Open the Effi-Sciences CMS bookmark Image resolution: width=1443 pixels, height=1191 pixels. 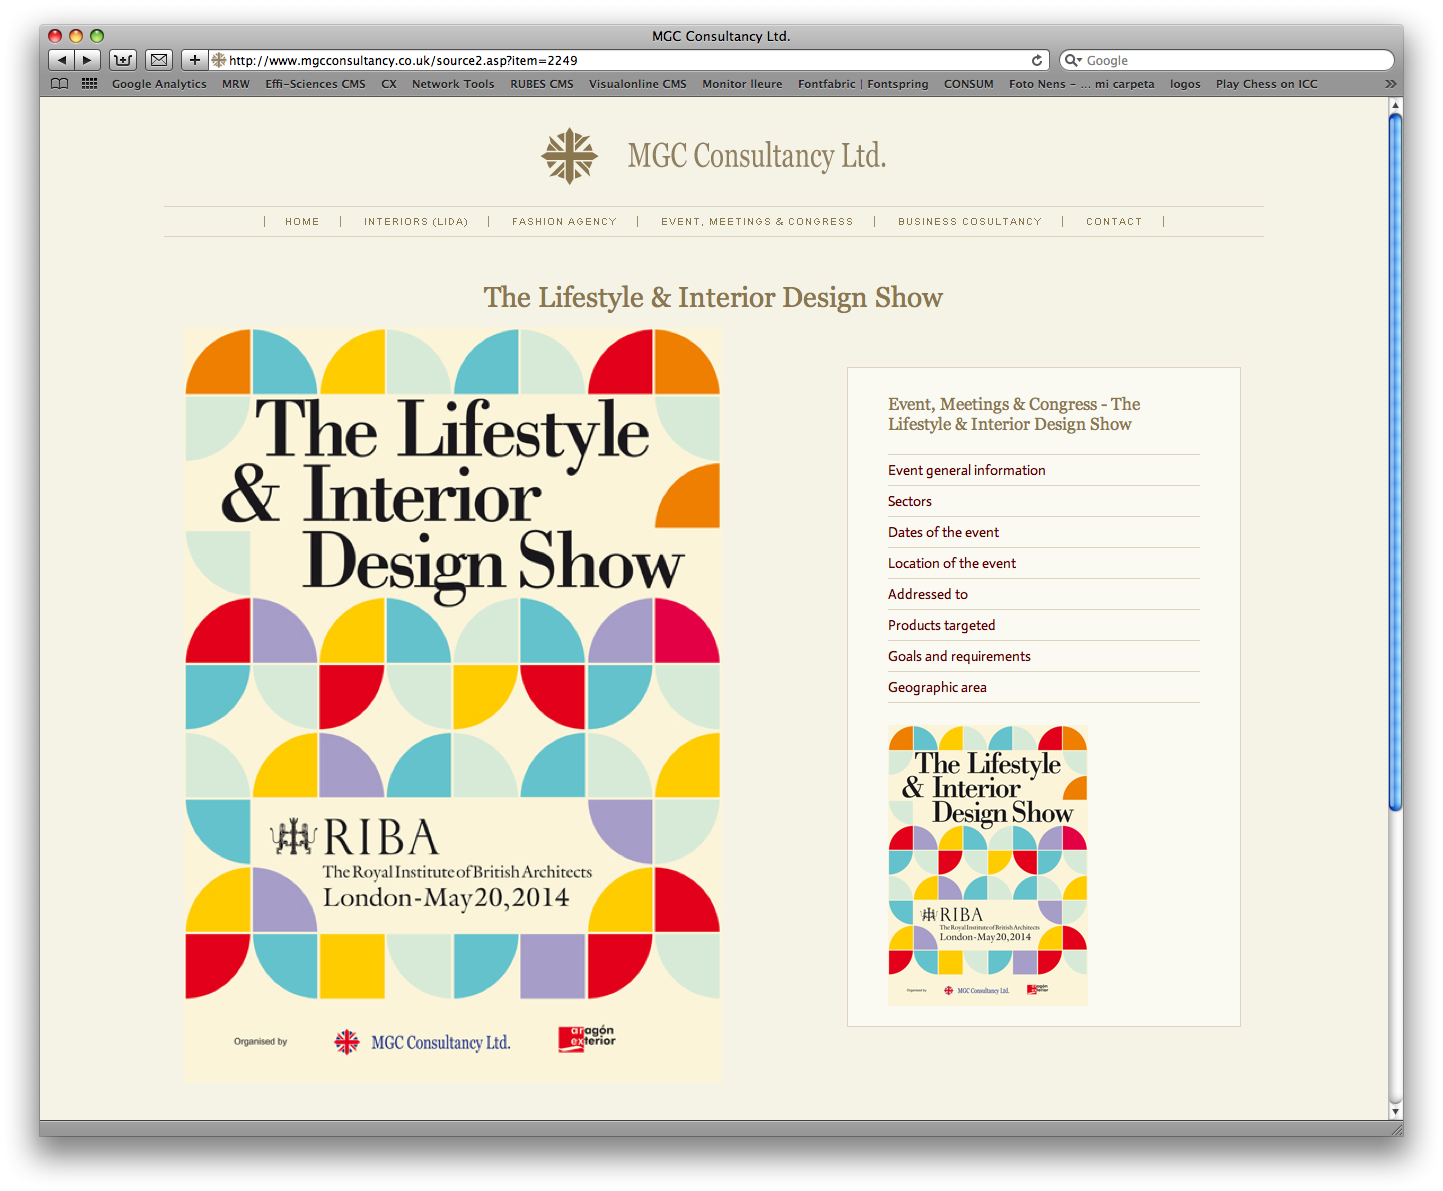click(x=315, y=84)
